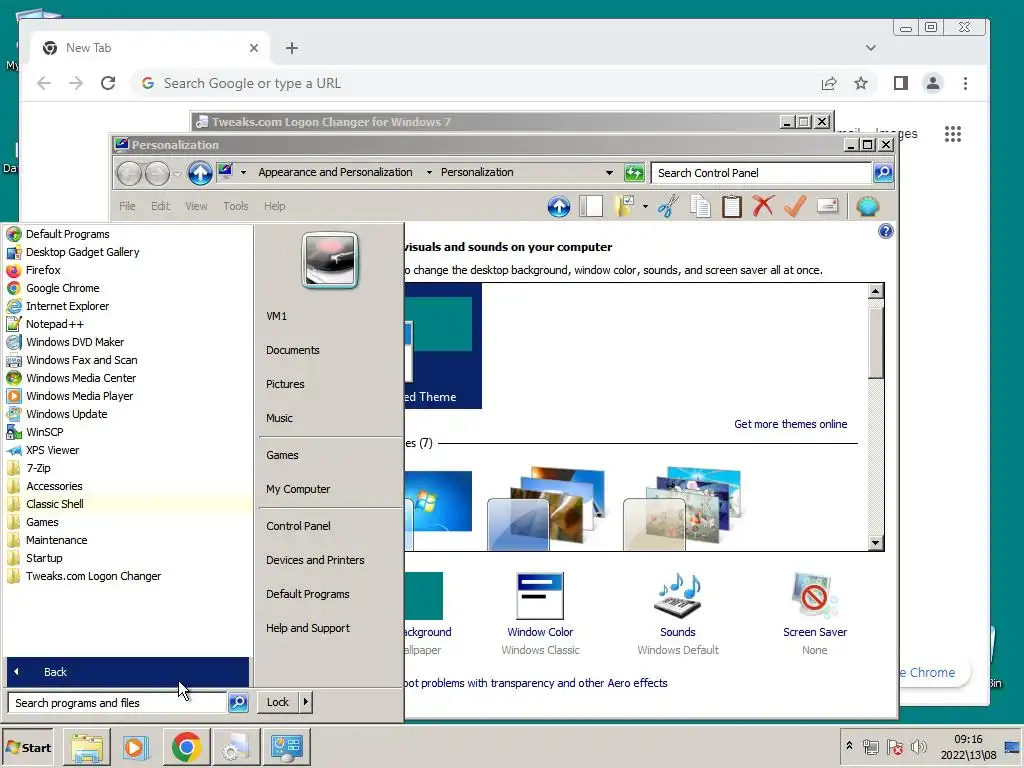
Task: Click the taskbar clock
Action: pos(968,747)
